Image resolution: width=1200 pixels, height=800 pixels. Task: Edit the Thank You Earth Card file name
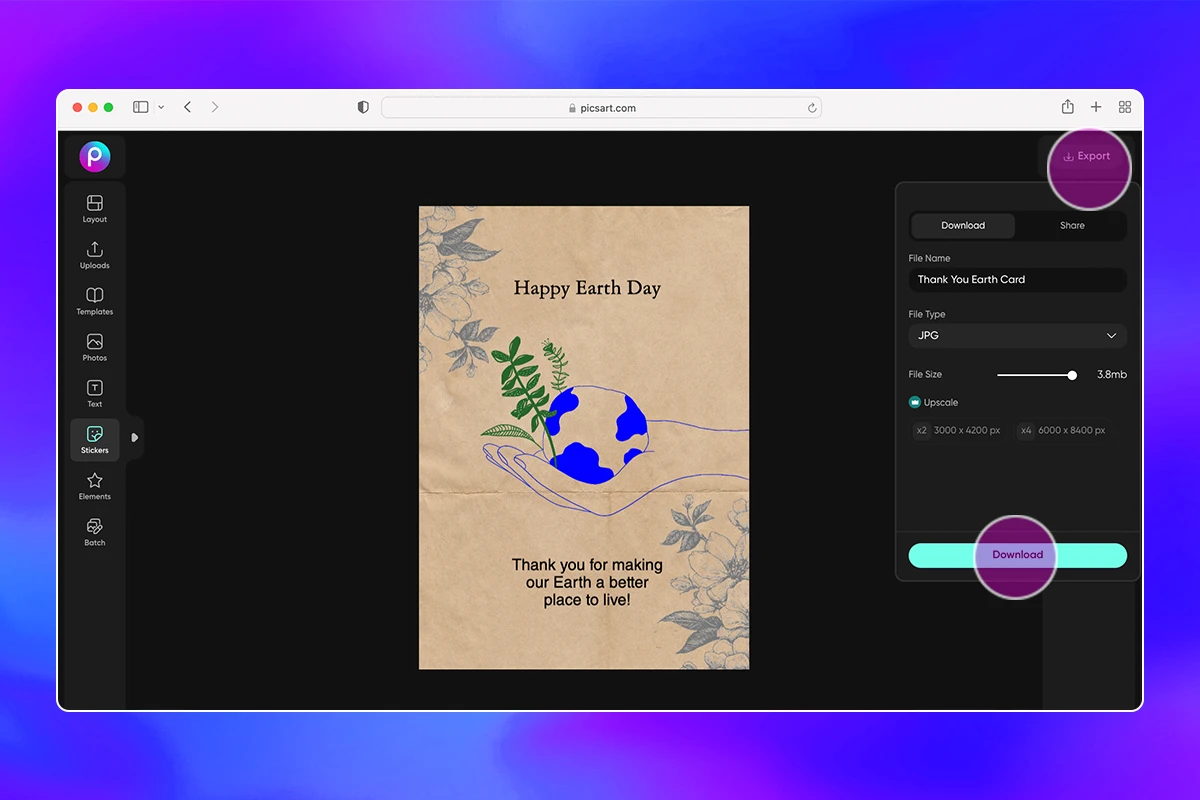(1017, 279)
